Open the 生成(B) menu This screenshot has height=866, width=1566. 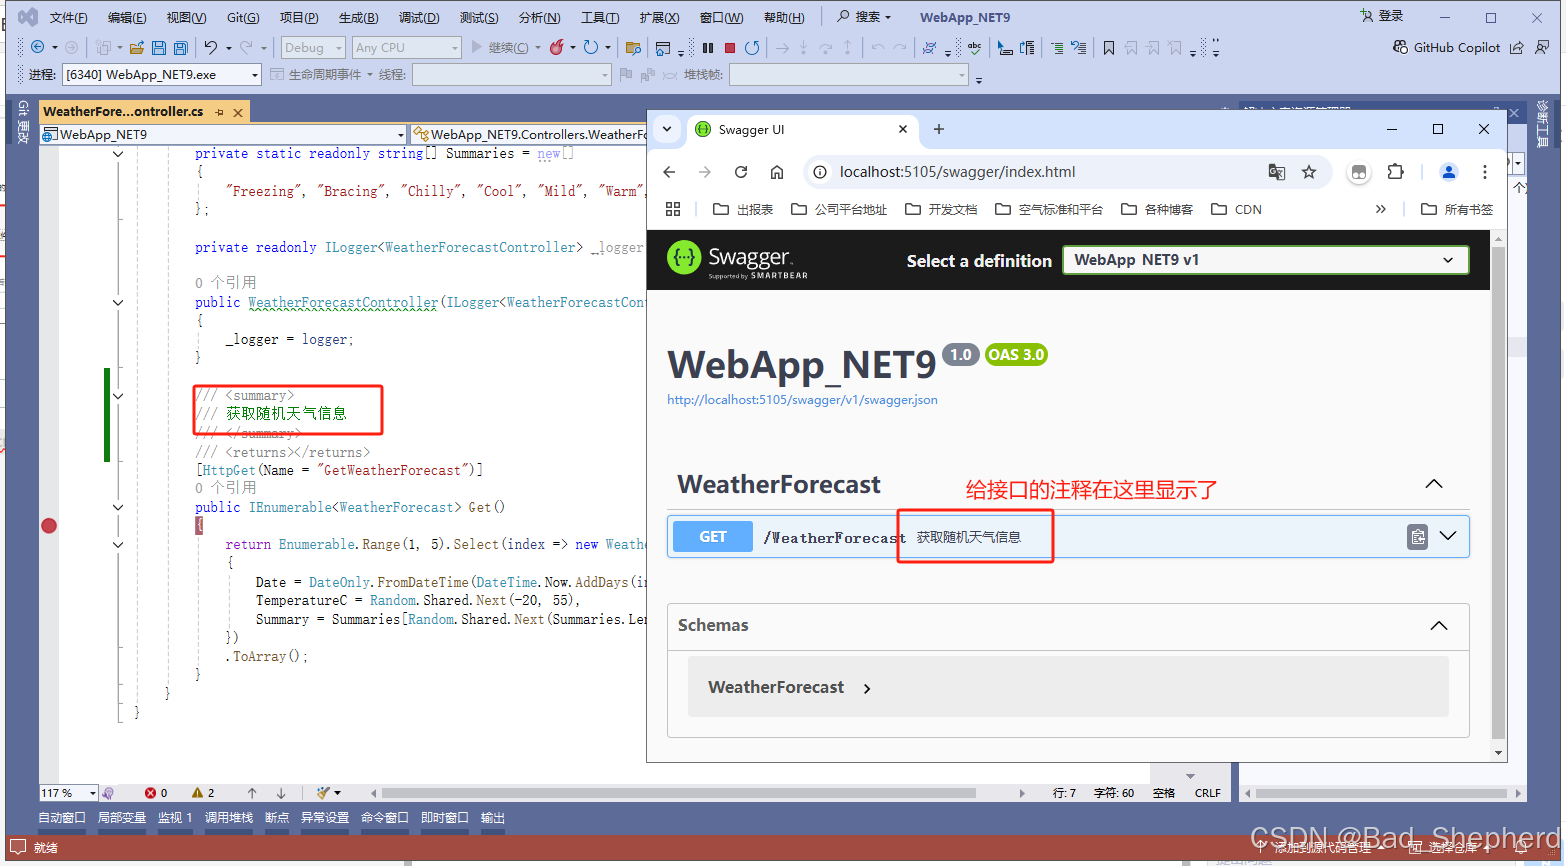click(358, 17)
